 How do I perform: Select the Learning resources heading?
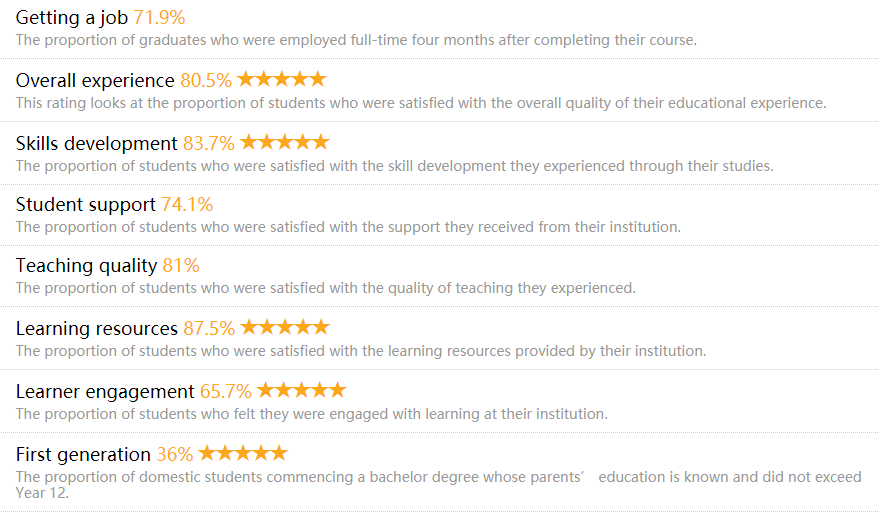click(96, 328)
